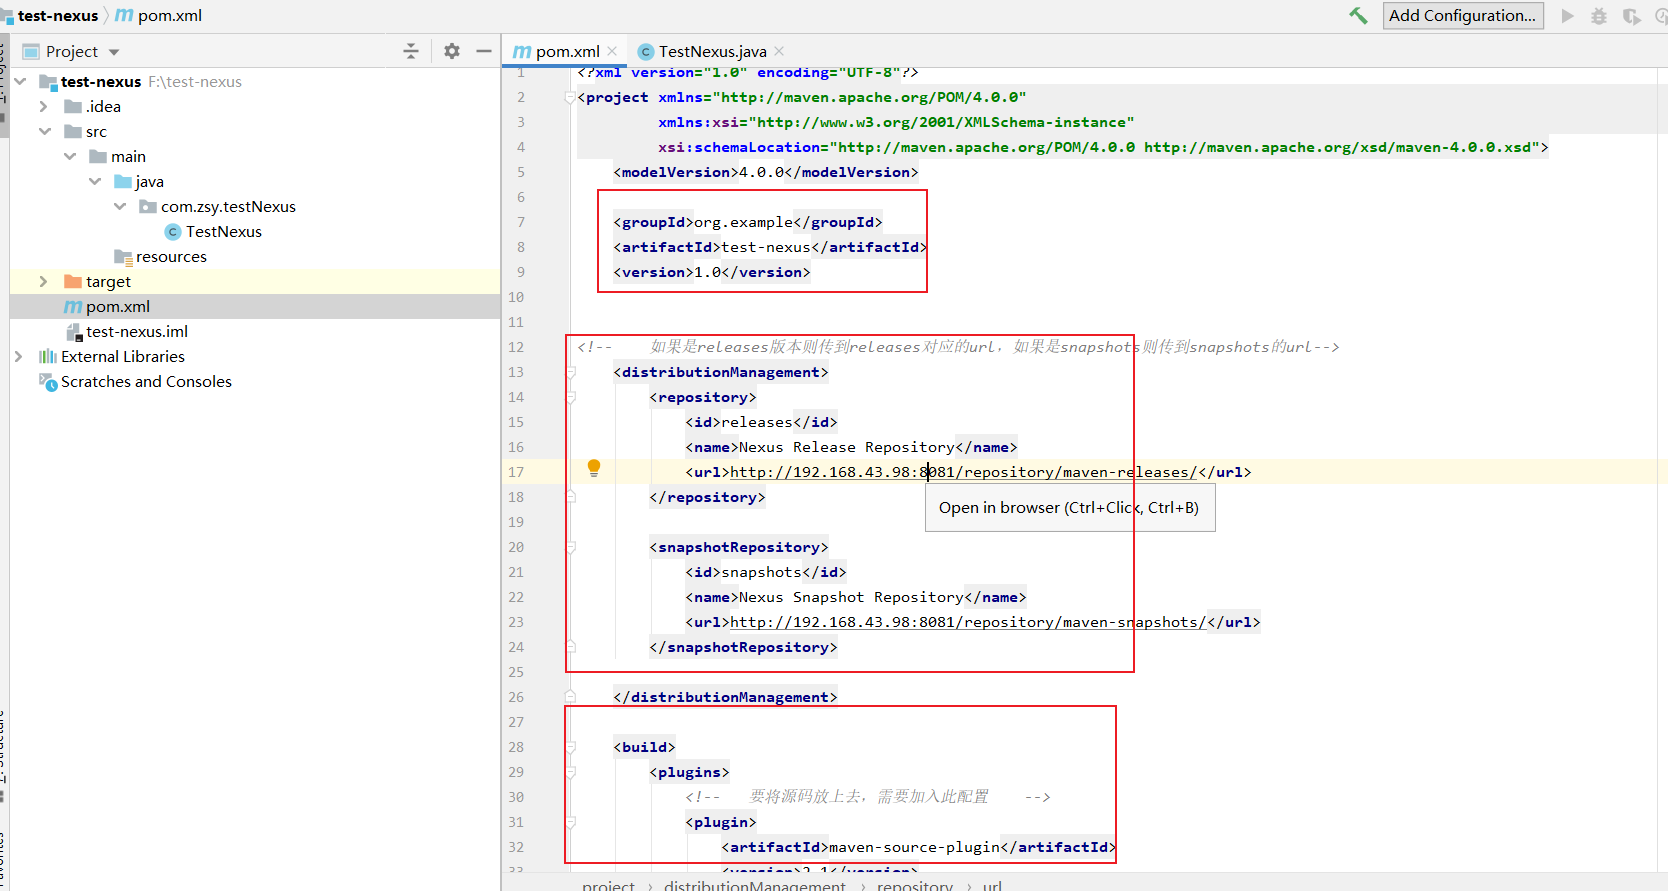Collapse the src folder
This screenshot has width=1668, height=891.
44,132
